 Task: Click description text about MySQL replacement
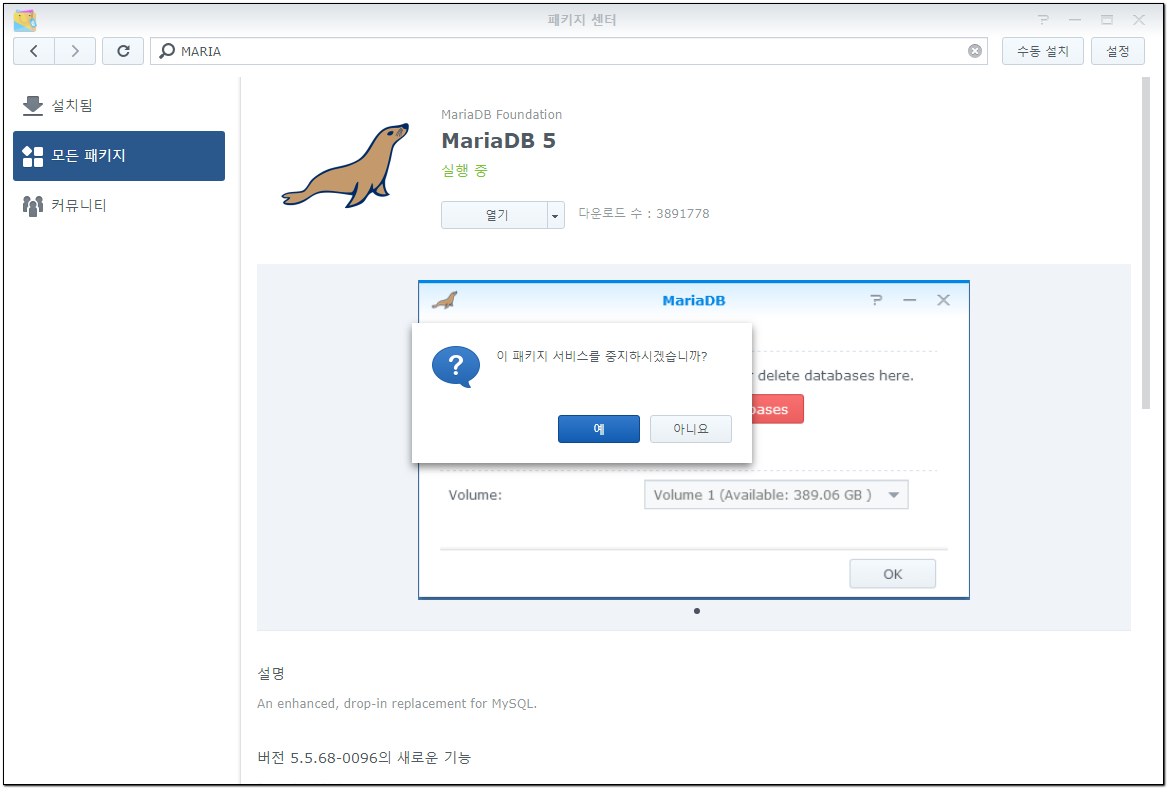tap(397, 703)
